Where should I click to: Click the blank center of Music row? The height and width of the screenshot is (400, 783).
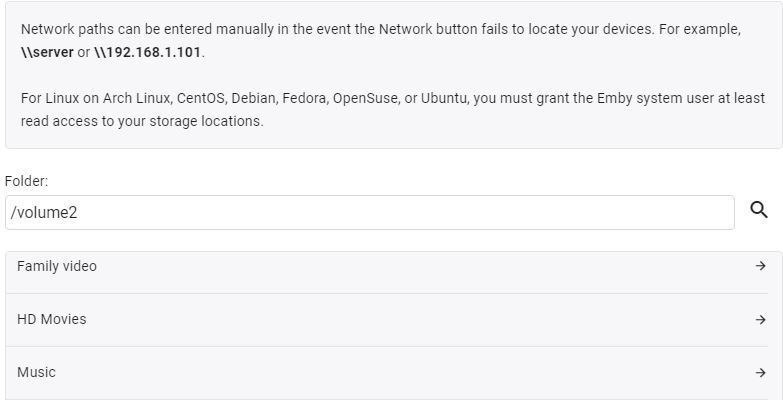[400, 373]
